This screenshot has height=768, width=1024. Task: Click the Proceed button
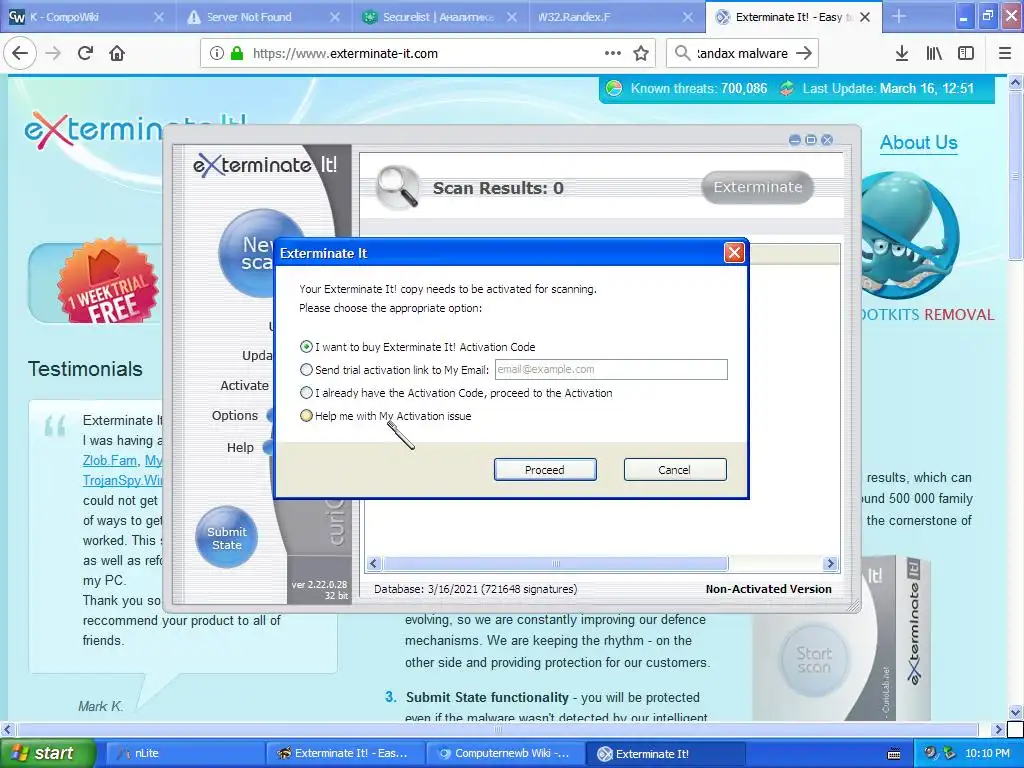pyautogui.click(x=545, y=470)
